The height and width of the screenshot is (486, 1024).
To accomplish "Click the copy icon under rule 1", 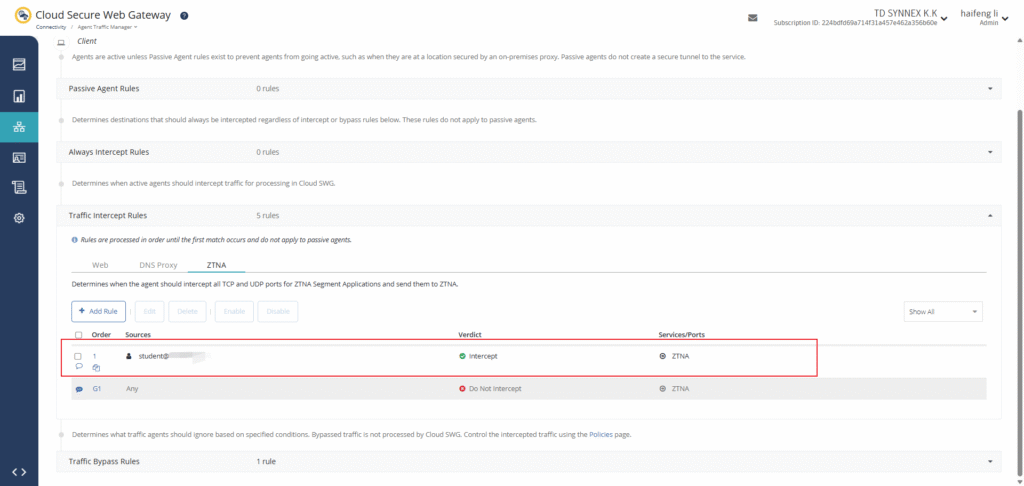I will click(96, 368).
